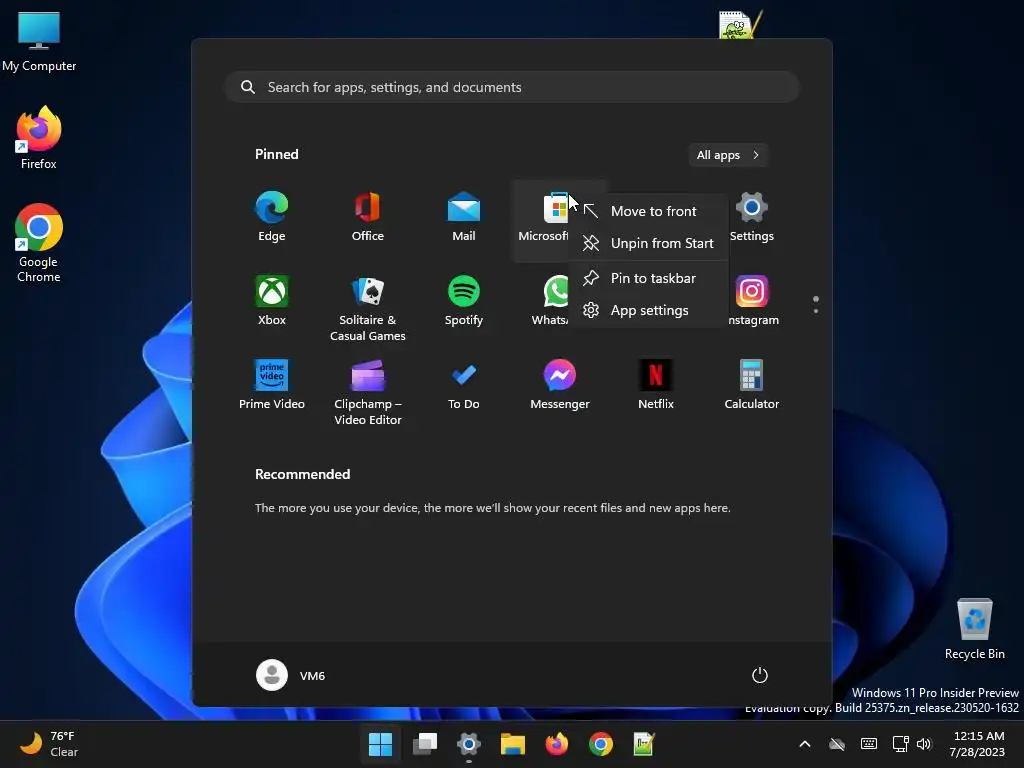Image resolution: width=1024 pixels, height=768 pixels.
Task: Launch Messenger from pinned apps
Action: coord(560,385)
